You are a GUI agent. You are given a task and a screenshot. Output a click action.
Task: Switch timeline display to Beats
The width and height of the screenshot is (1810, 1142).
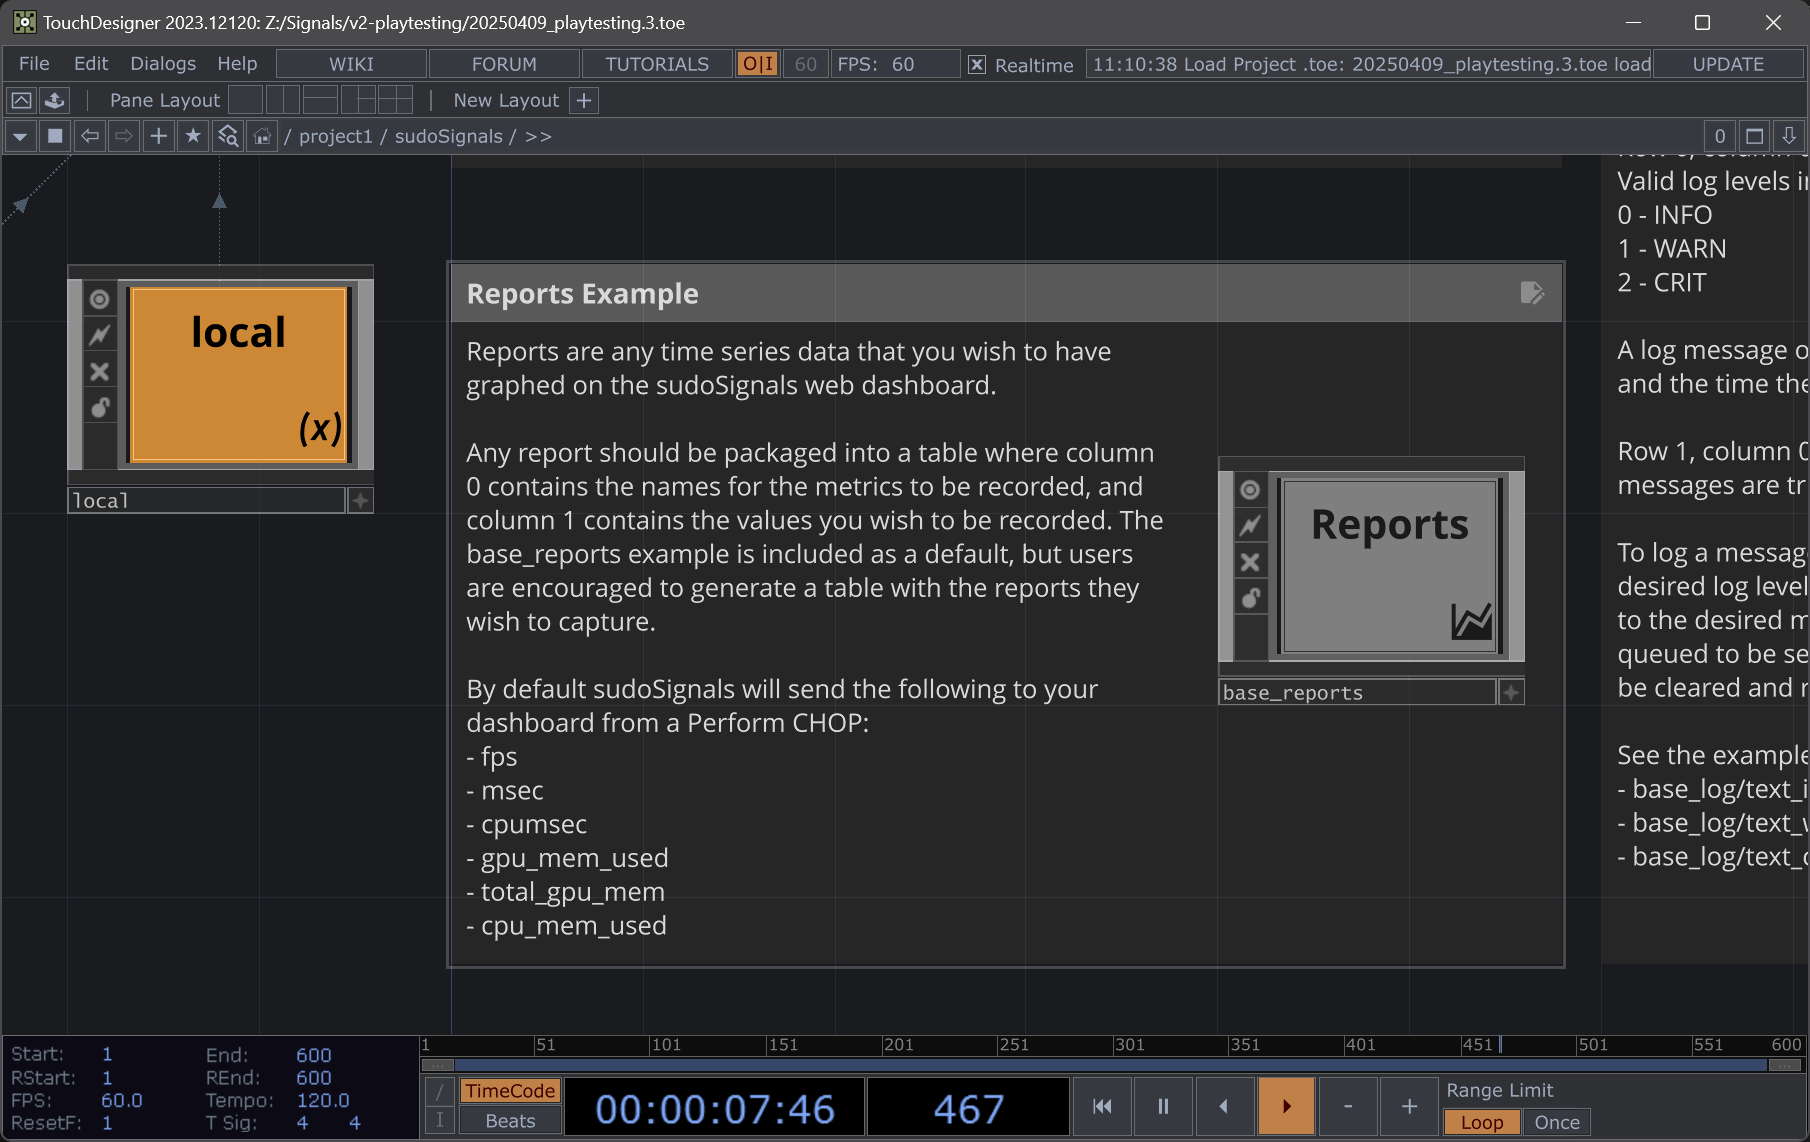(x=510, y=1121)
